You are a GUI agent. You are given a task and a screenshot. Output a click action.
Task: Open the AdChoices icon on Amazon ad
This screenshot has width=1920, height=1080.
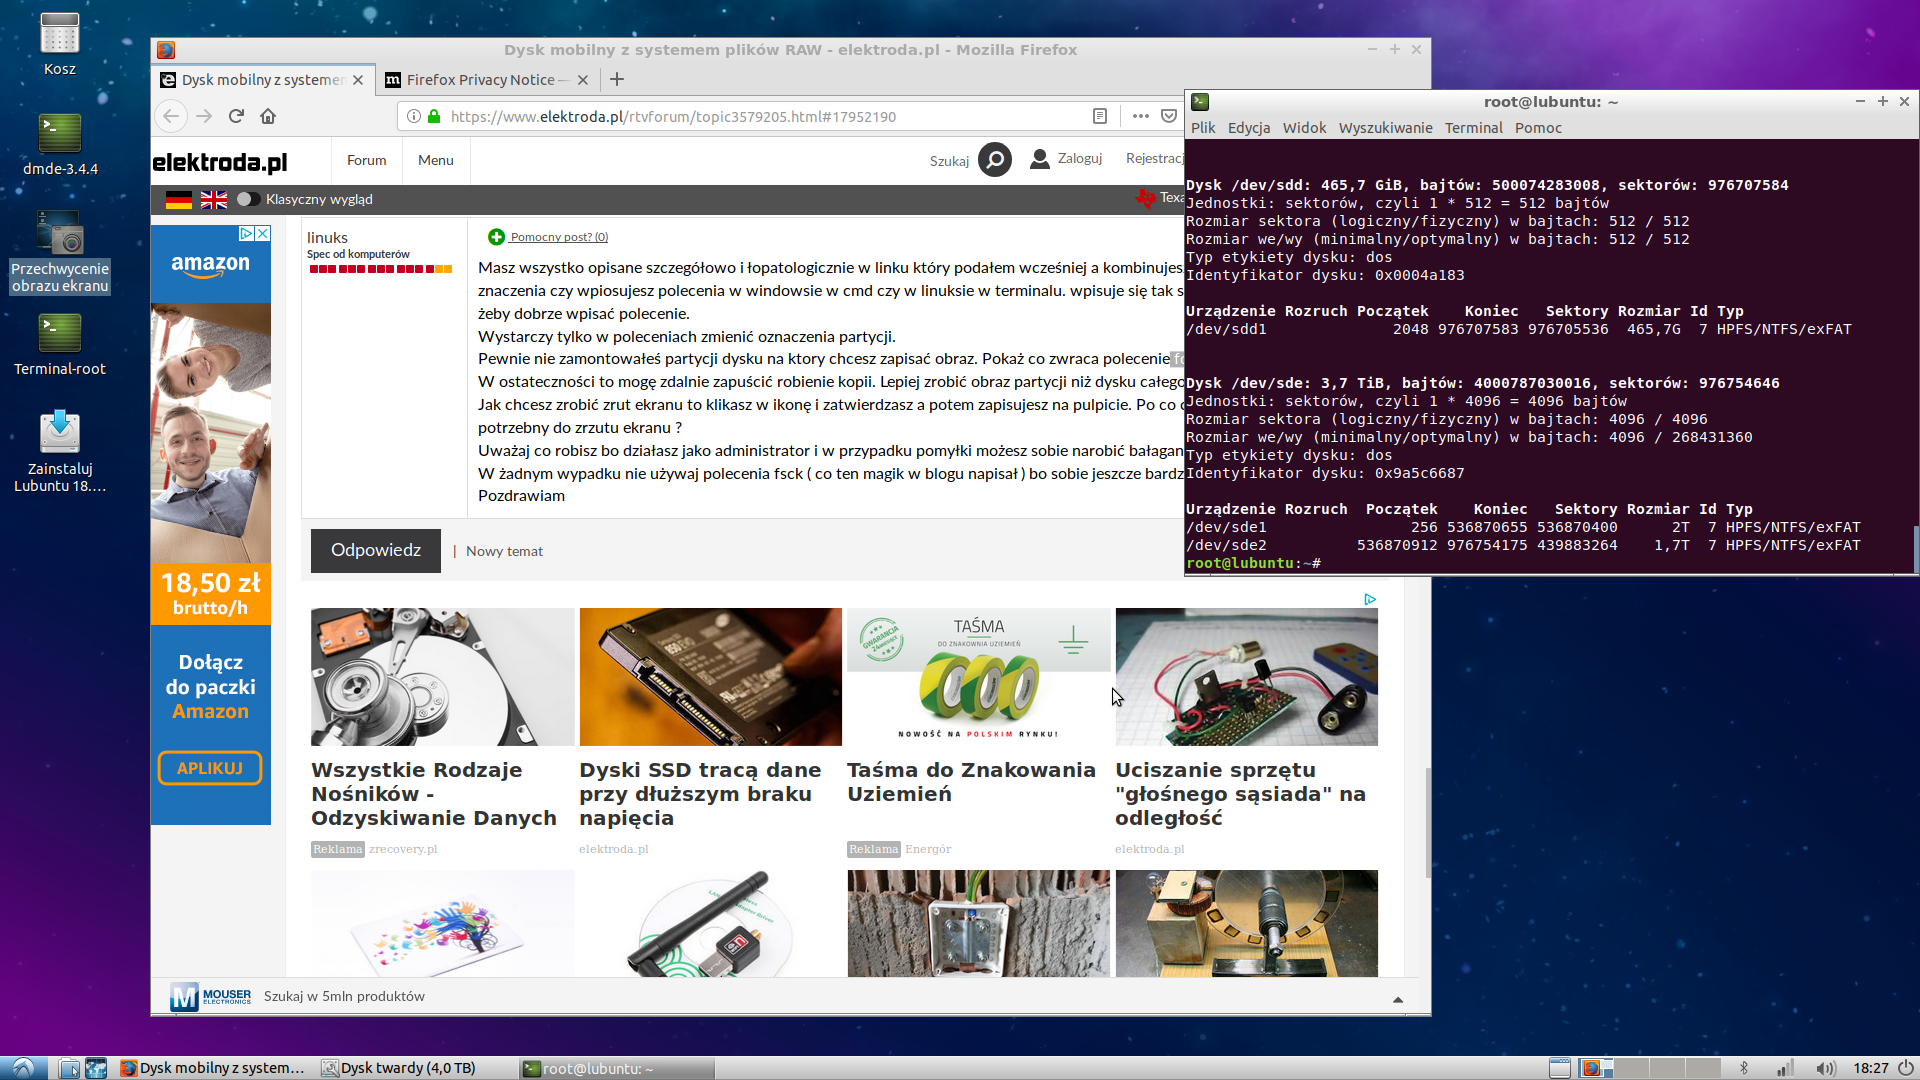coord(246,233)
